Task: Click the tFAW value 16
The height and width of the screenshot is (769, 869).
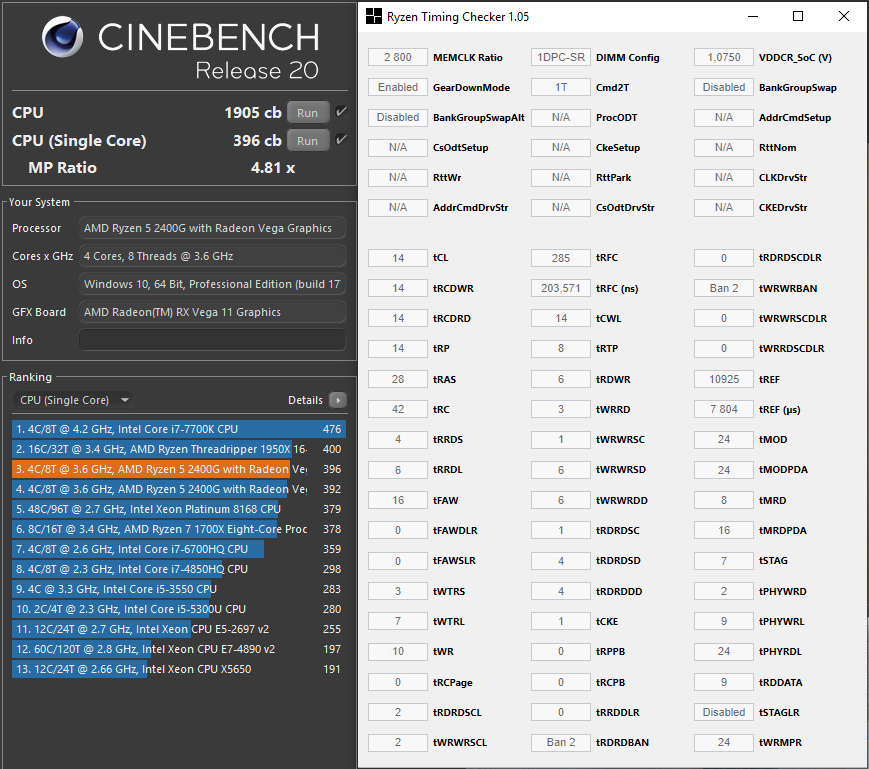Action: (x=398, y=500)
